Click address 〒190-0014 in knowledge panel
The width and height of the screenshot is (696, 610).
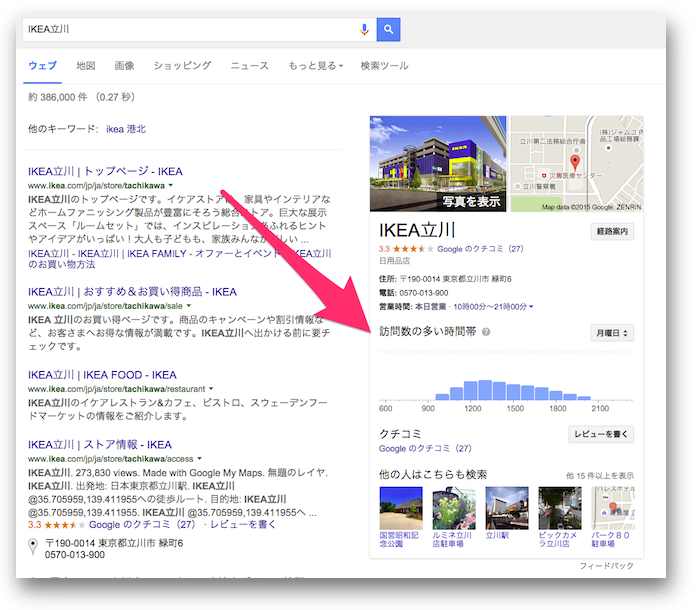pos(456,279)
